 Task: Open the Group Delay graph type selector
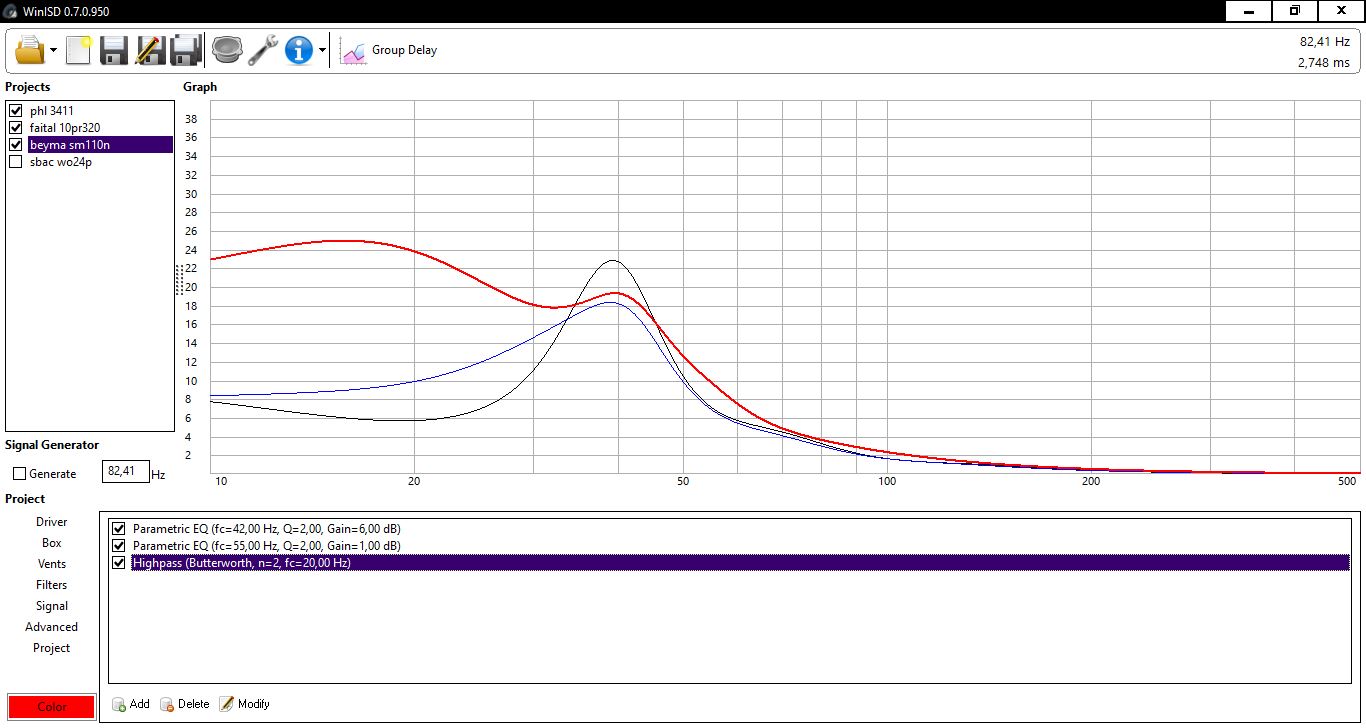pos(389,50)
